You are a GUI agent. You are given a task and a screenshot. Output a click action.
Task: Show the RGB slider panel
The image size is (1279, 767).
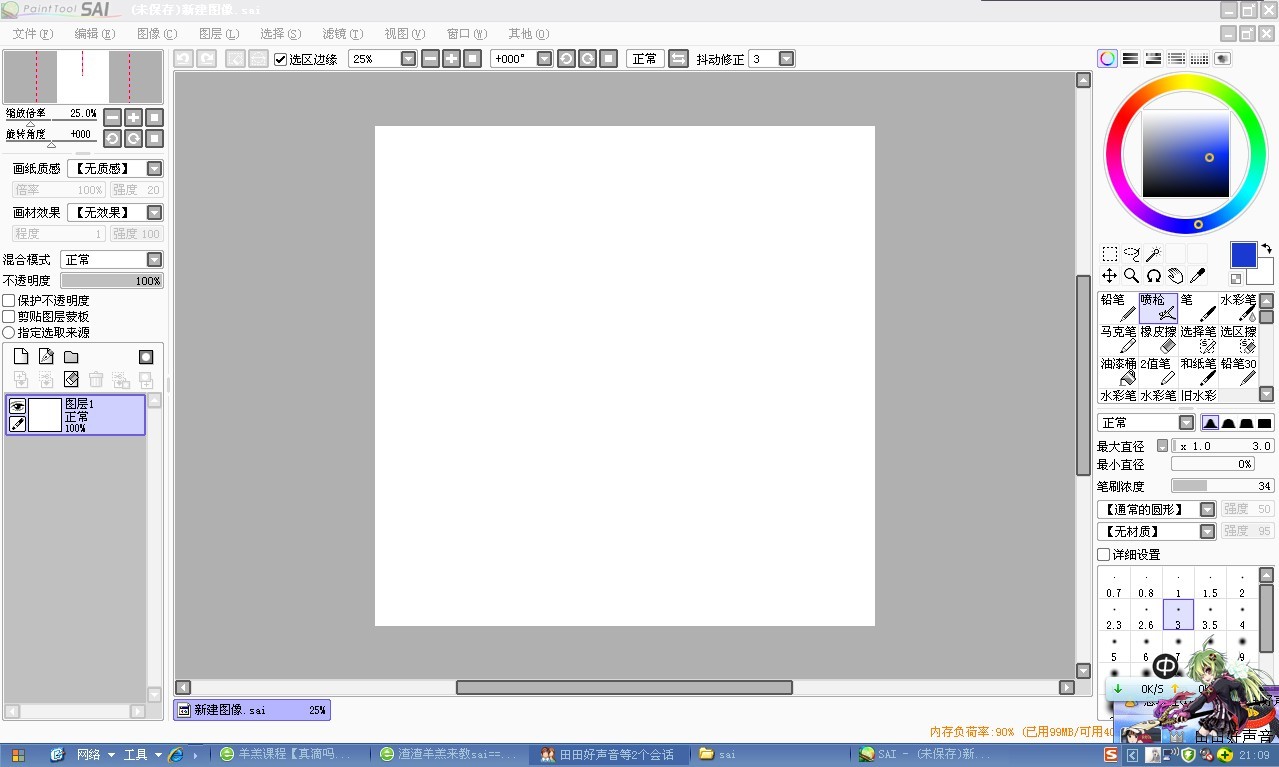point(1130,59)
